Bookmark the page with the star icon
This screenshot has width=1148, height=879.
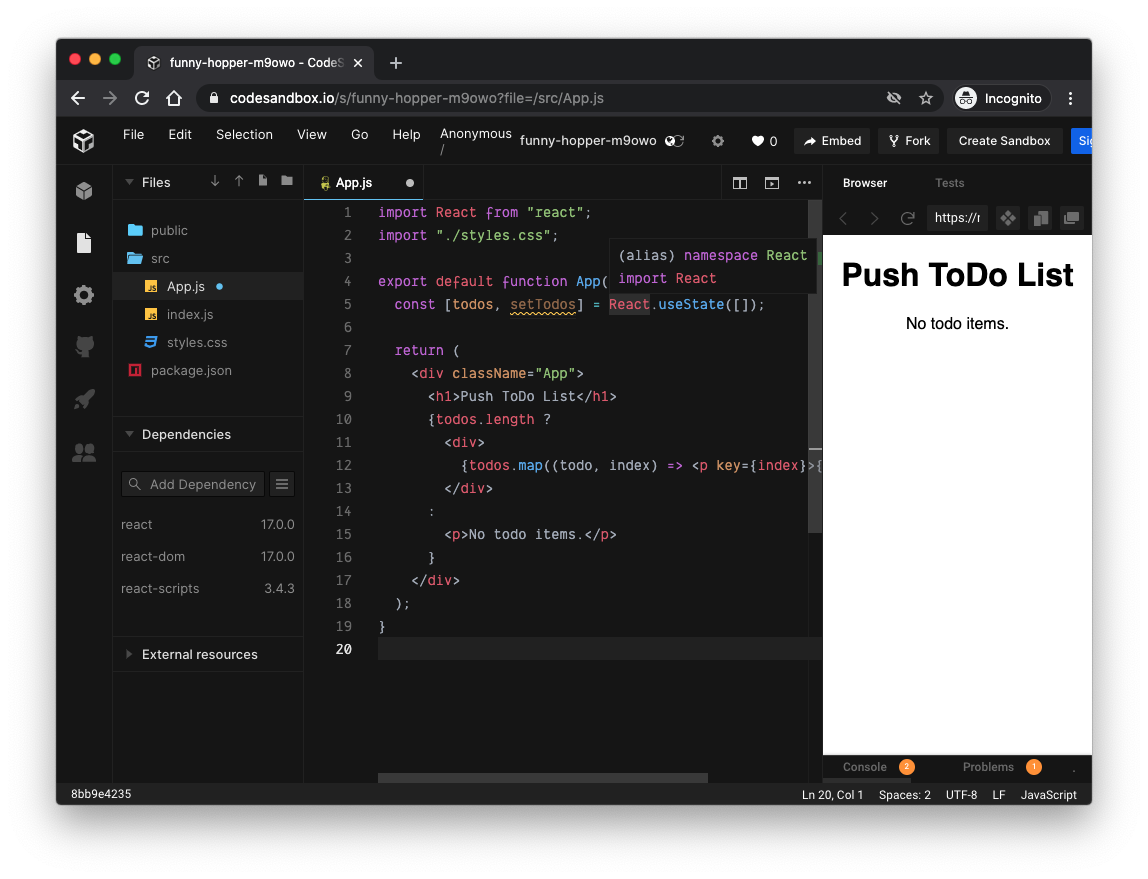[925, 98]
